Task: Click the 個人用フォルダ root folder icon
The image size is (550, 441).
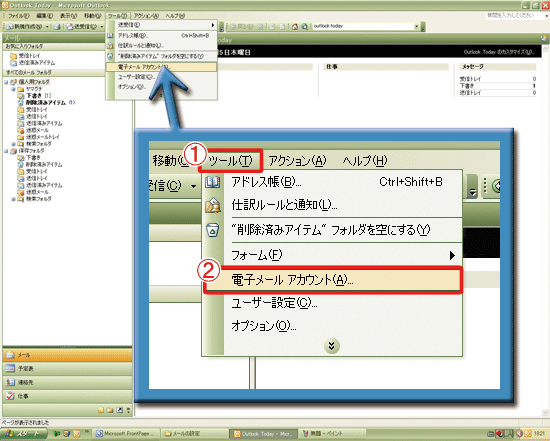Action: click(14, 82)
